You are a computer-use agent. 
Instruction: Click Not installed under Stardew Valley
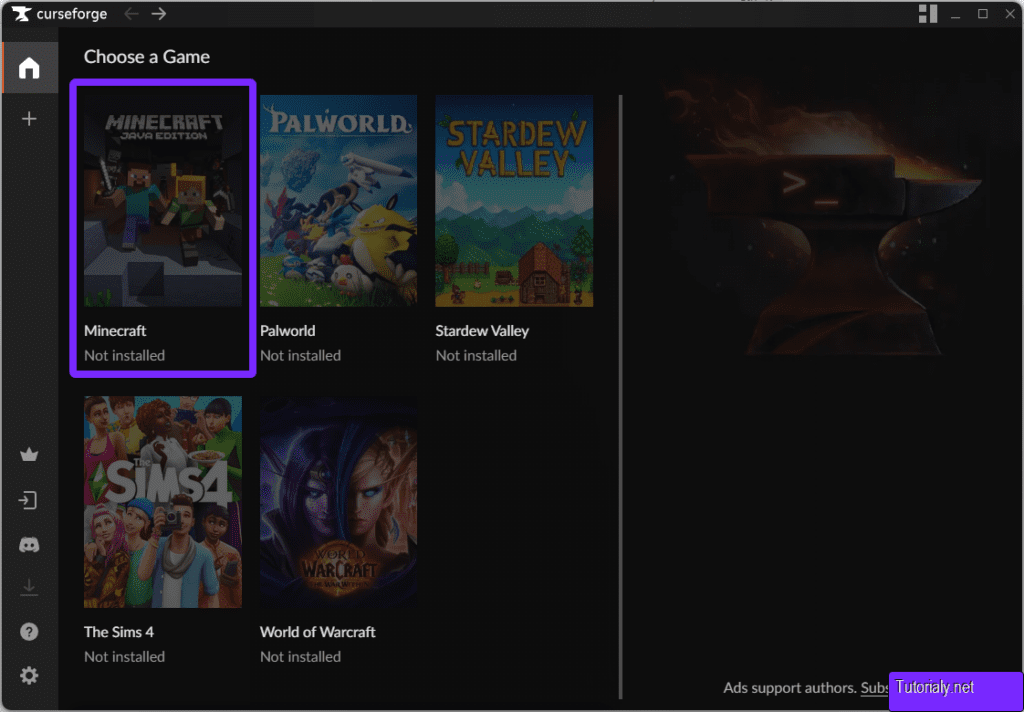click(x=476, y=355)
